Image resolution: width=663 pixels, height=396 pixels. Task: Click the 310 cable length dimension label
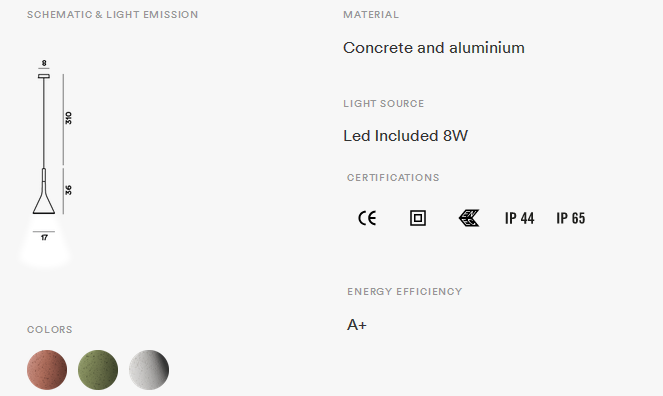(x=68, y=118)
